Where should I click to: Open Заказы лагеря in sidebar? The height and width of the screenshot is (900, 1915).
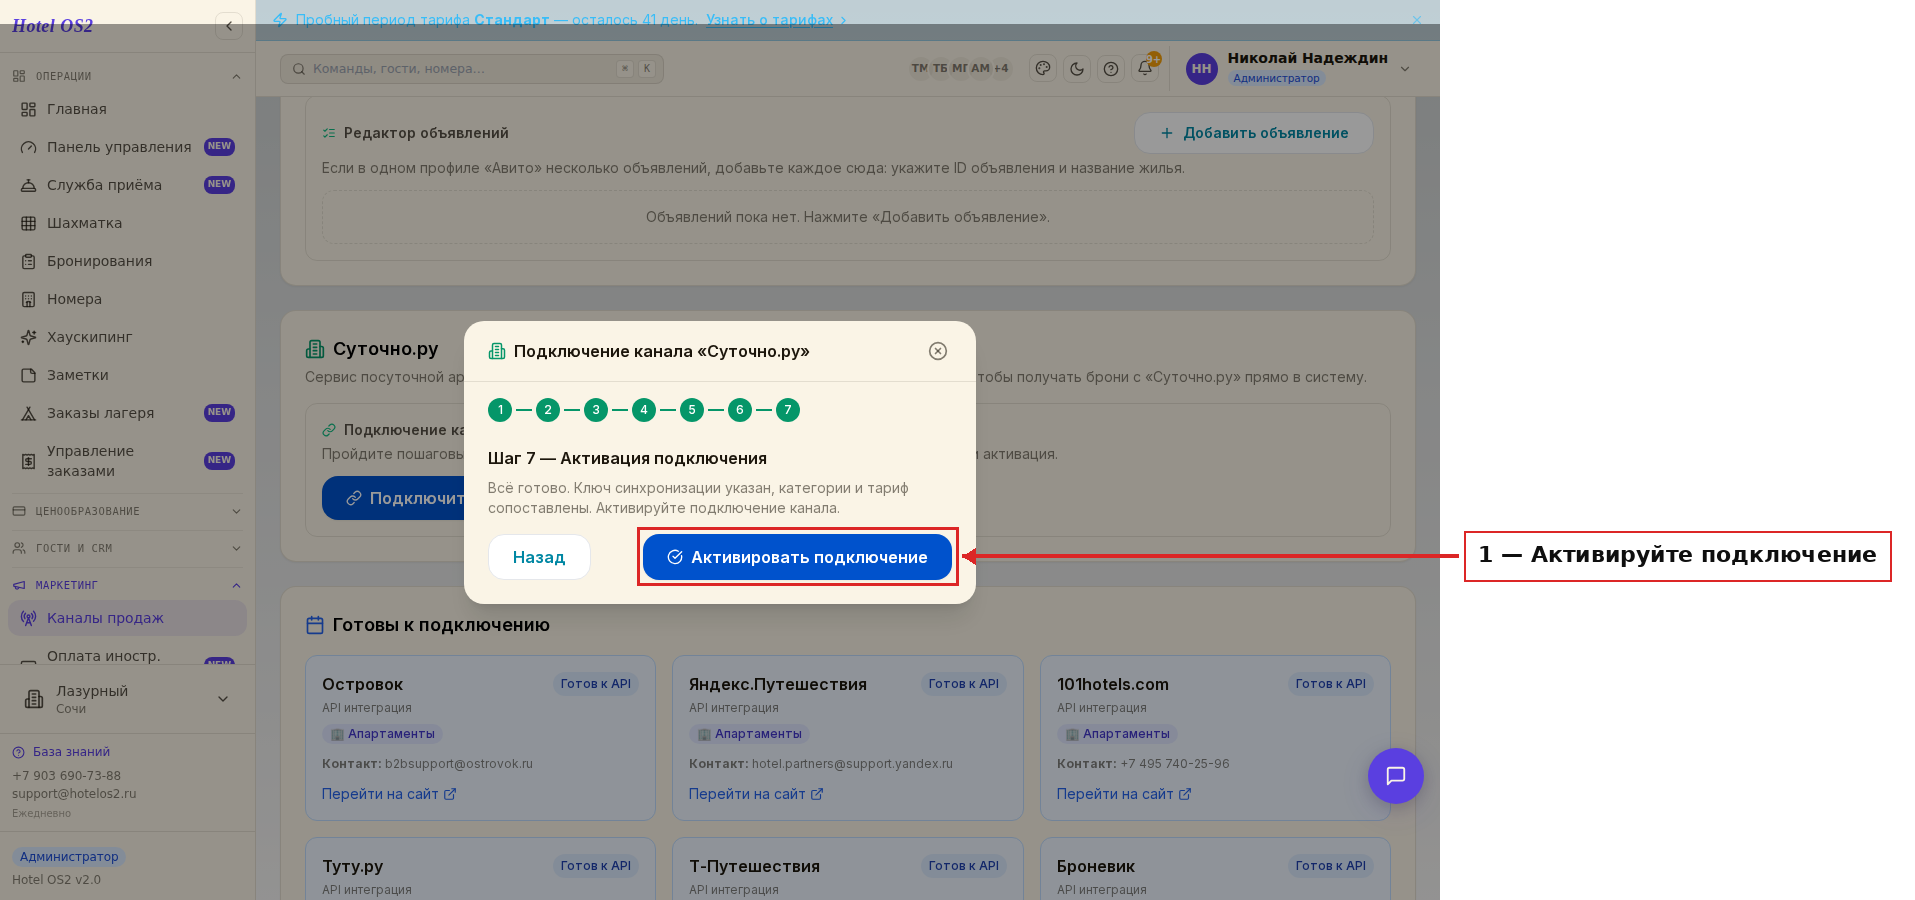(x=127, y=413)
